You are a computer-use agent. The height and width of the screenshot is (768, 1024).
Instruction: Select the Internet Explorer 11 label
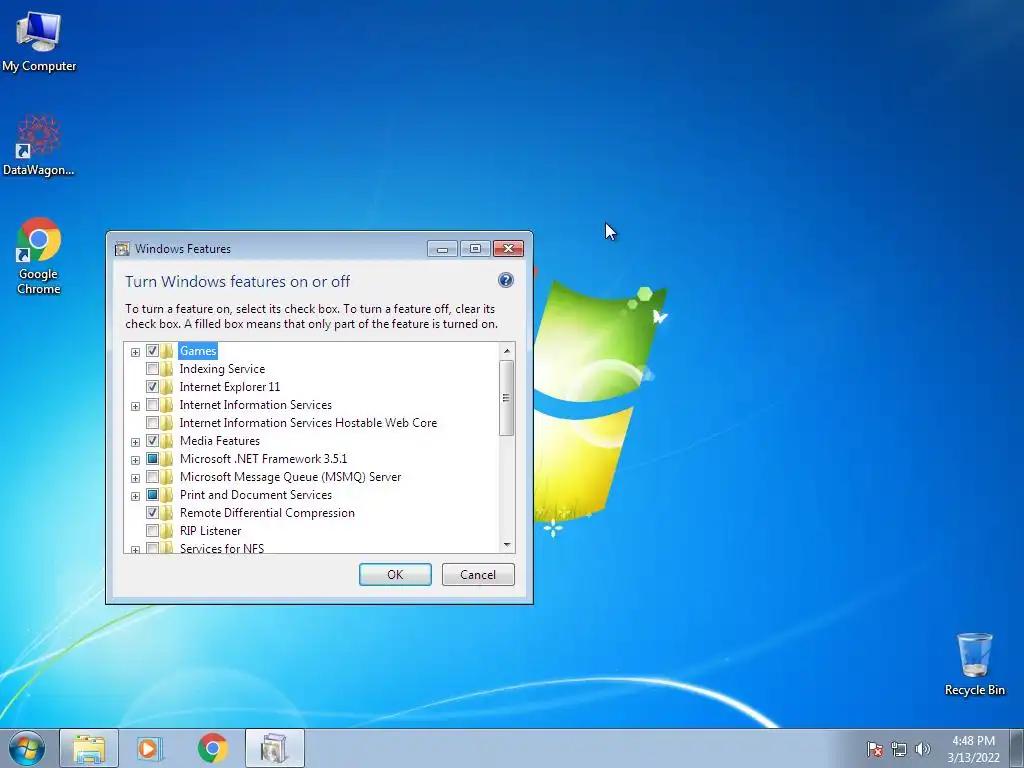230,387
